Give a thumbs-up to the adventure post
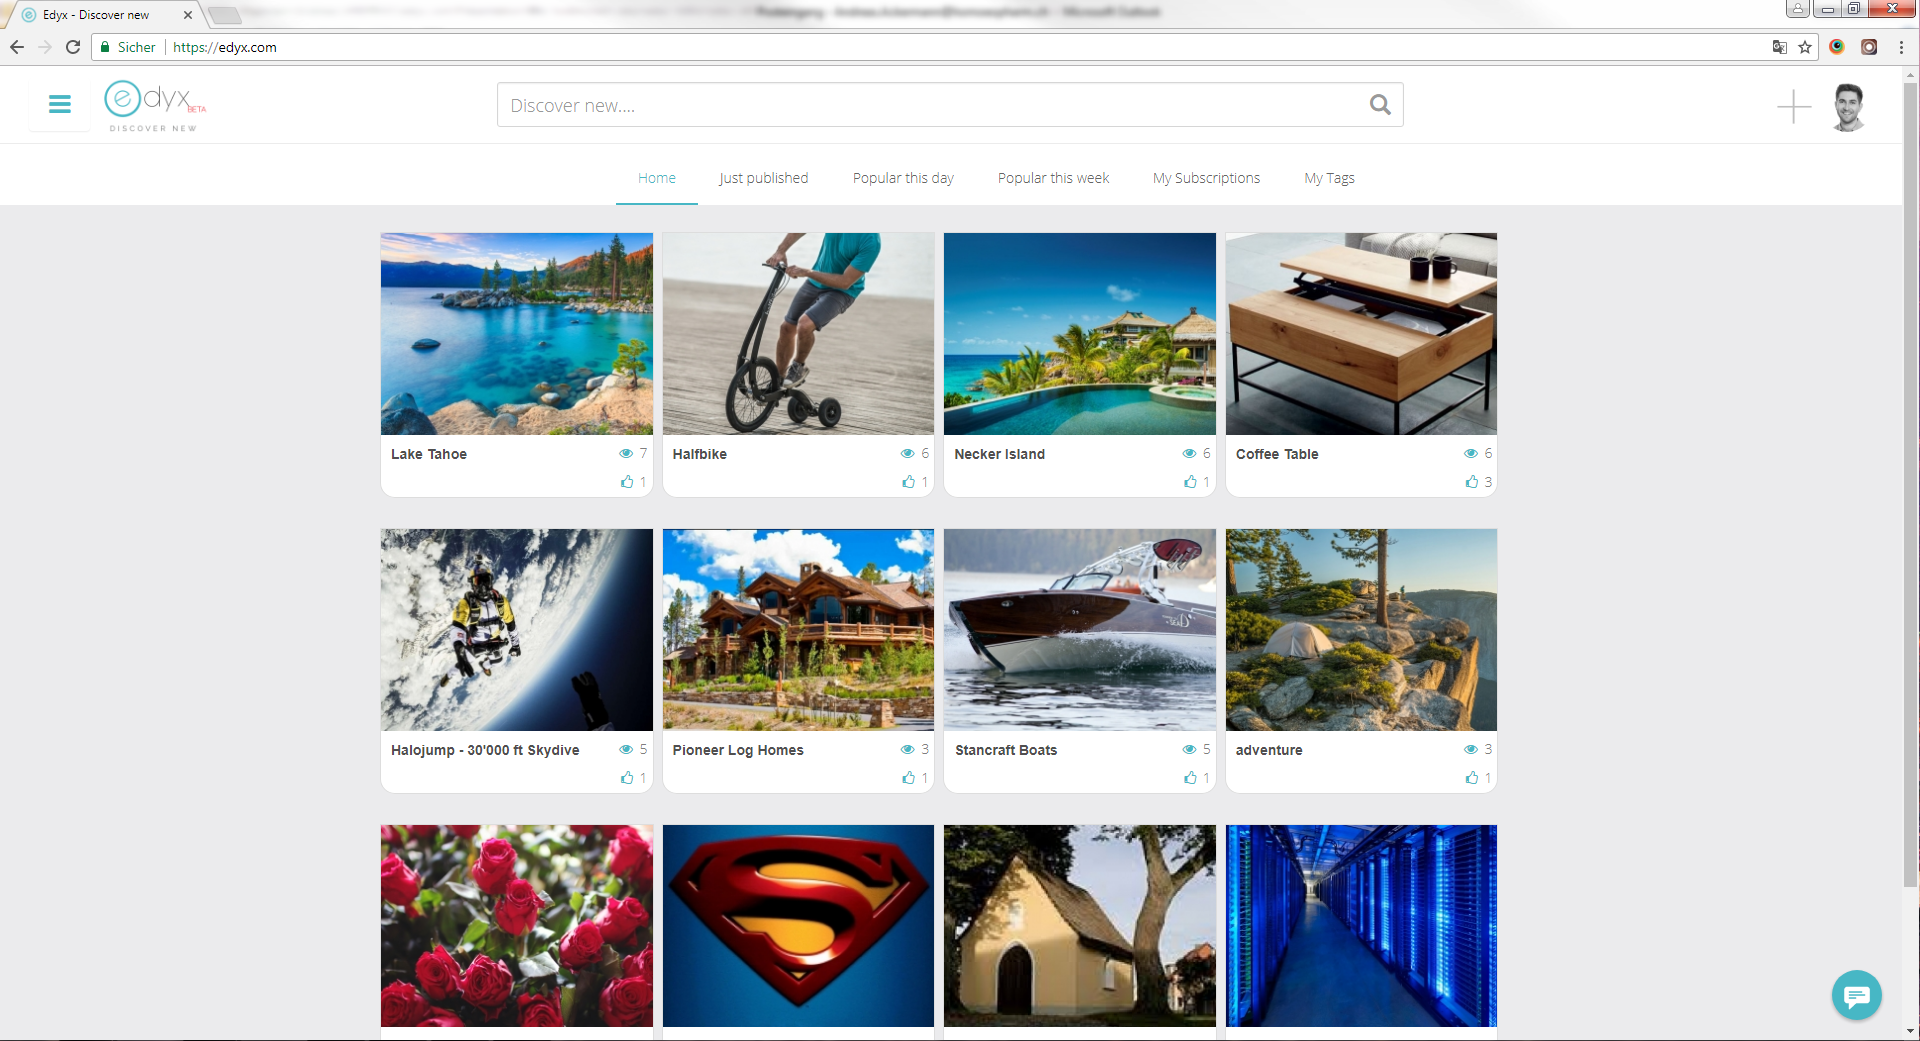The image size is (1920, 1041). tap(1471, 777)
